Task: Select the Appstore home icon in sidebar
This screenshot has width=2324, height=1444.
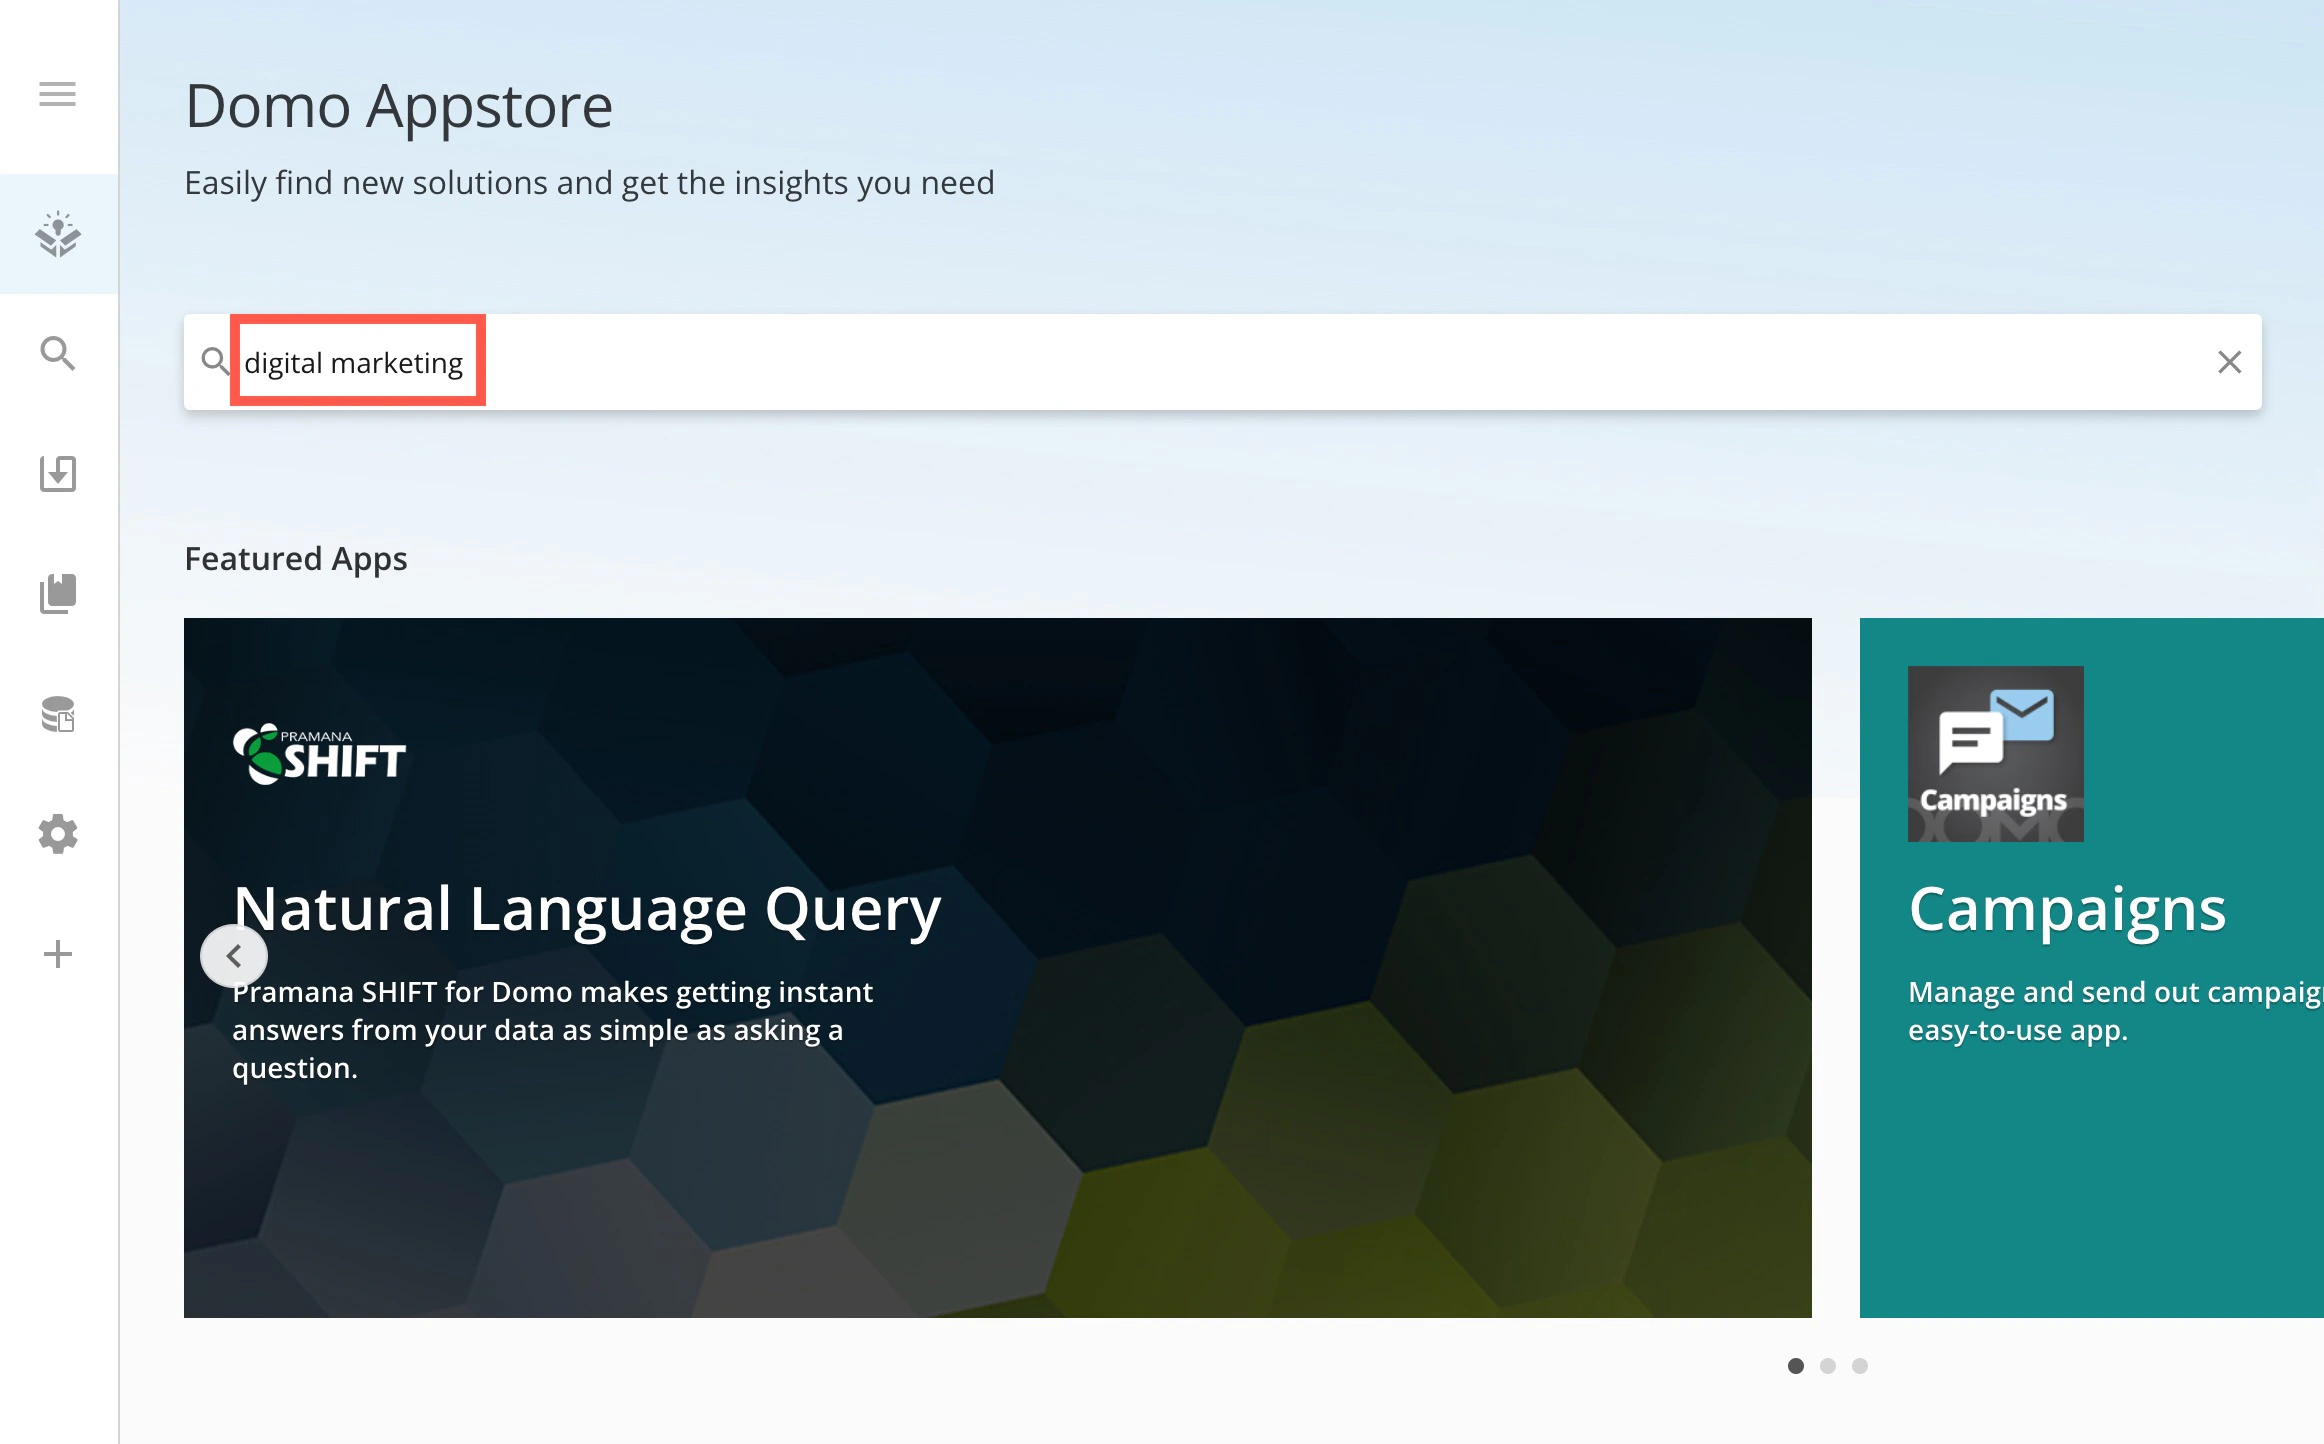Action: 58,234
